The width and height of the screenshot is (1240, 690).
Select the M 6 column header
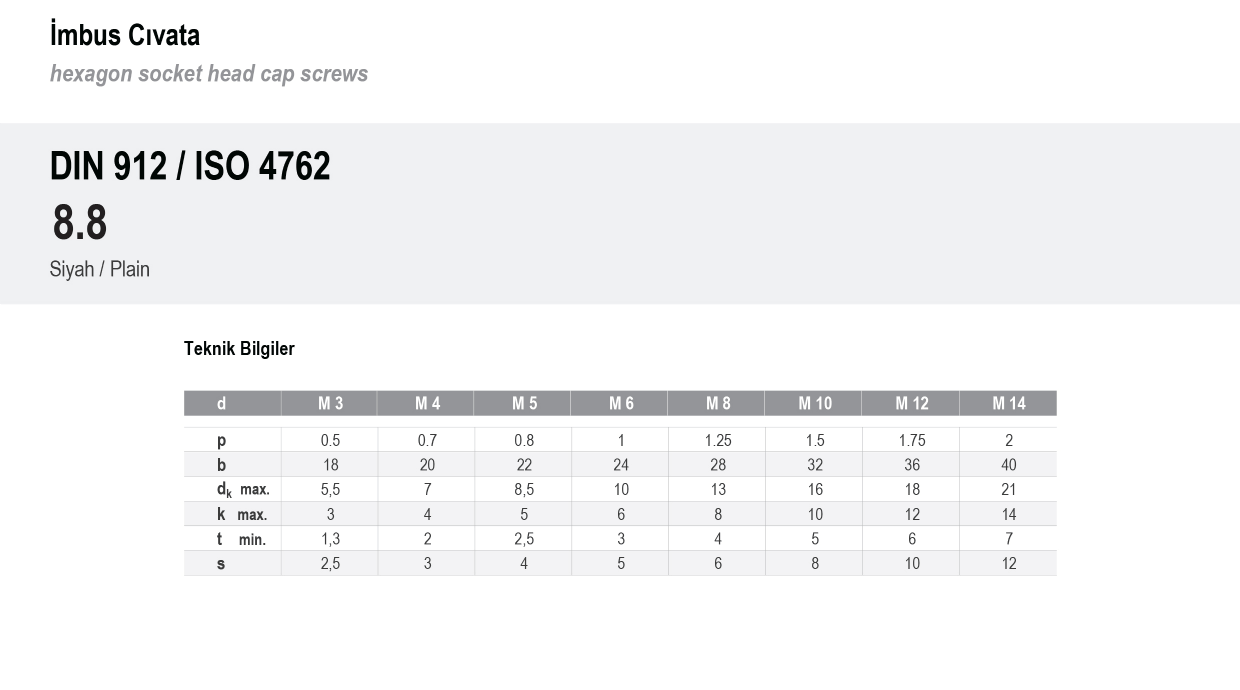pyautogui.click(x=621, y=403)
